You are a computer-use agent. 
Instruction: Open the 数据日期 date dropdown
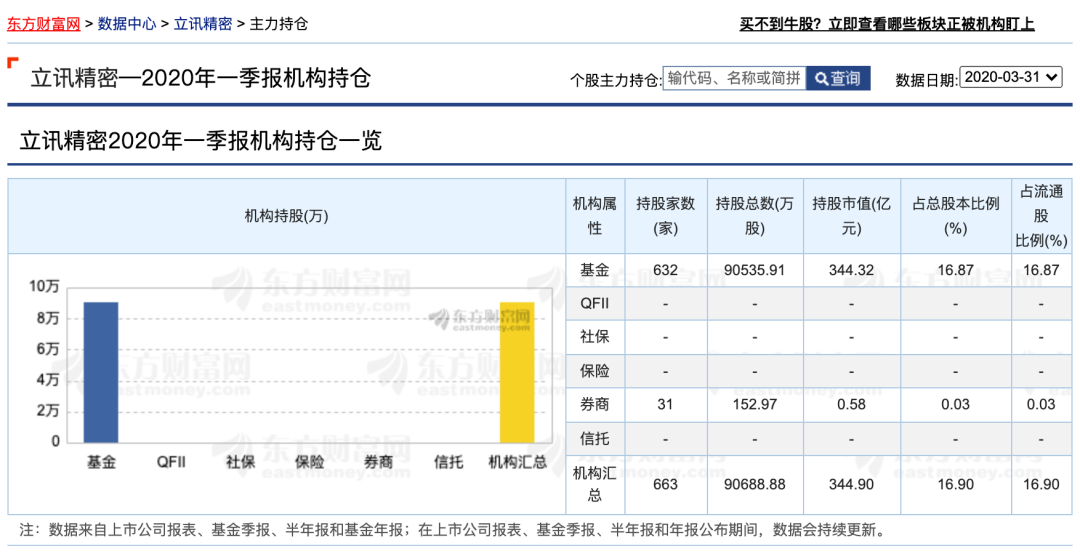tap(1011, 77)
